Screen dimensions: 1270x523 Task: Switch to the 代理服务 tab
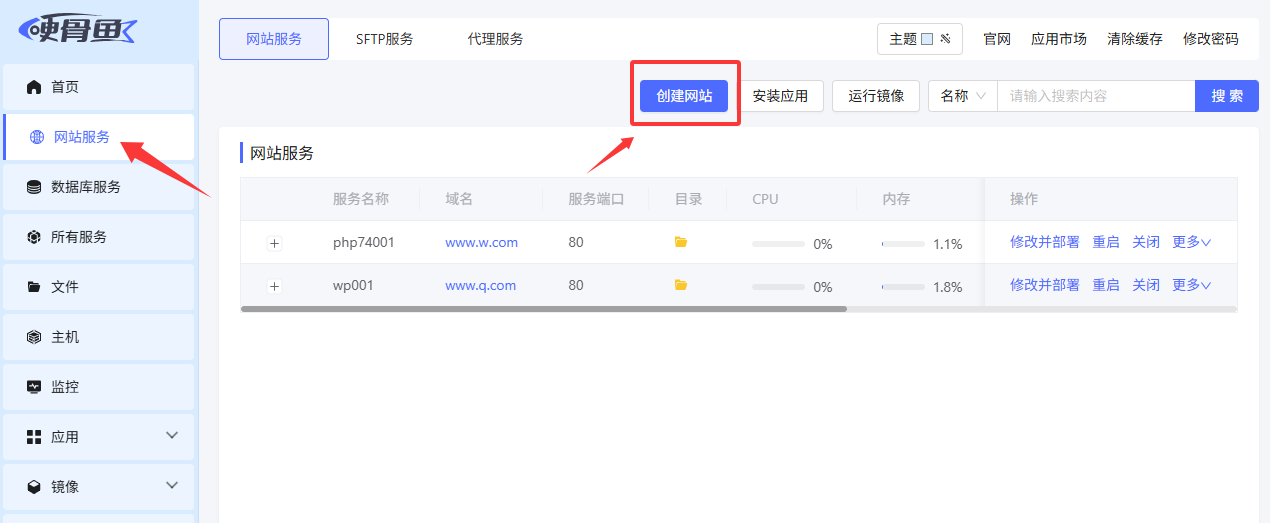pyautogui.click(x=495, y=39)
